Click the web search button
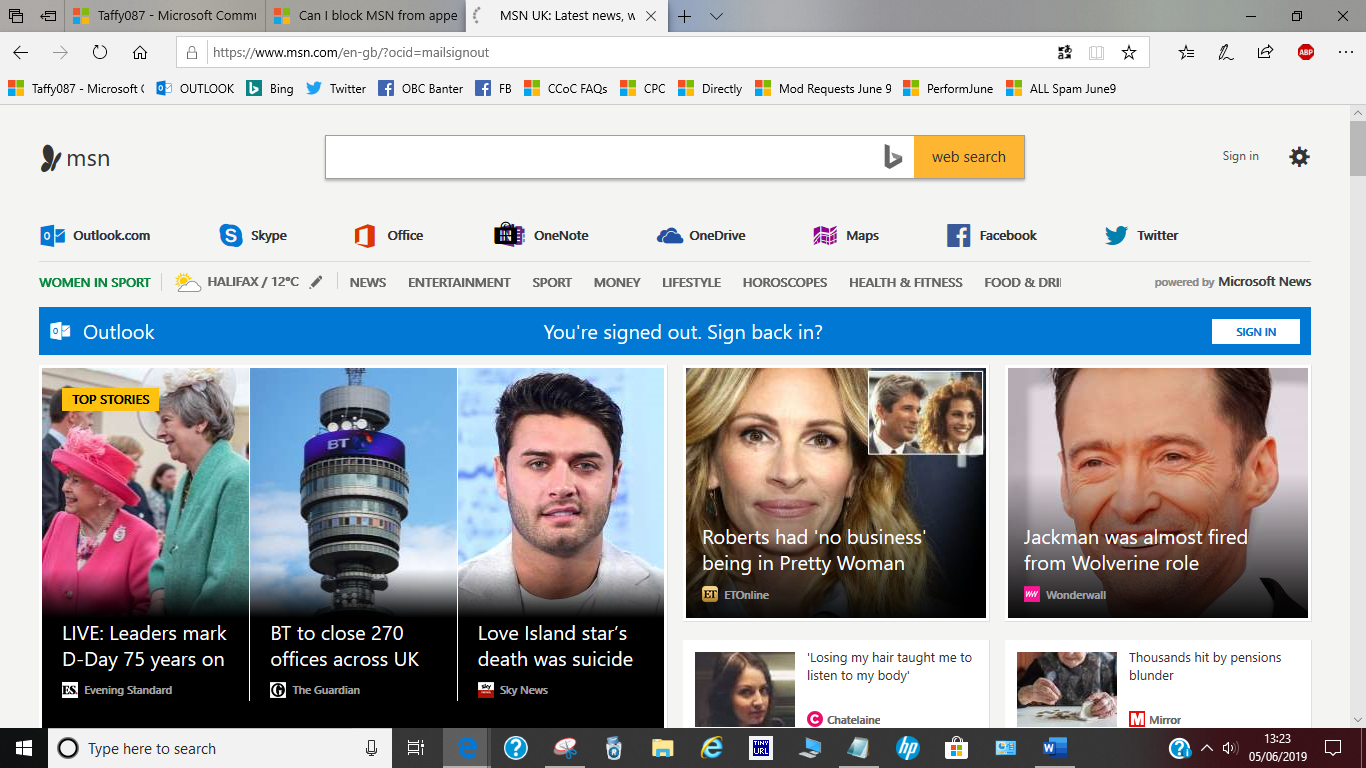 [969, 157]
